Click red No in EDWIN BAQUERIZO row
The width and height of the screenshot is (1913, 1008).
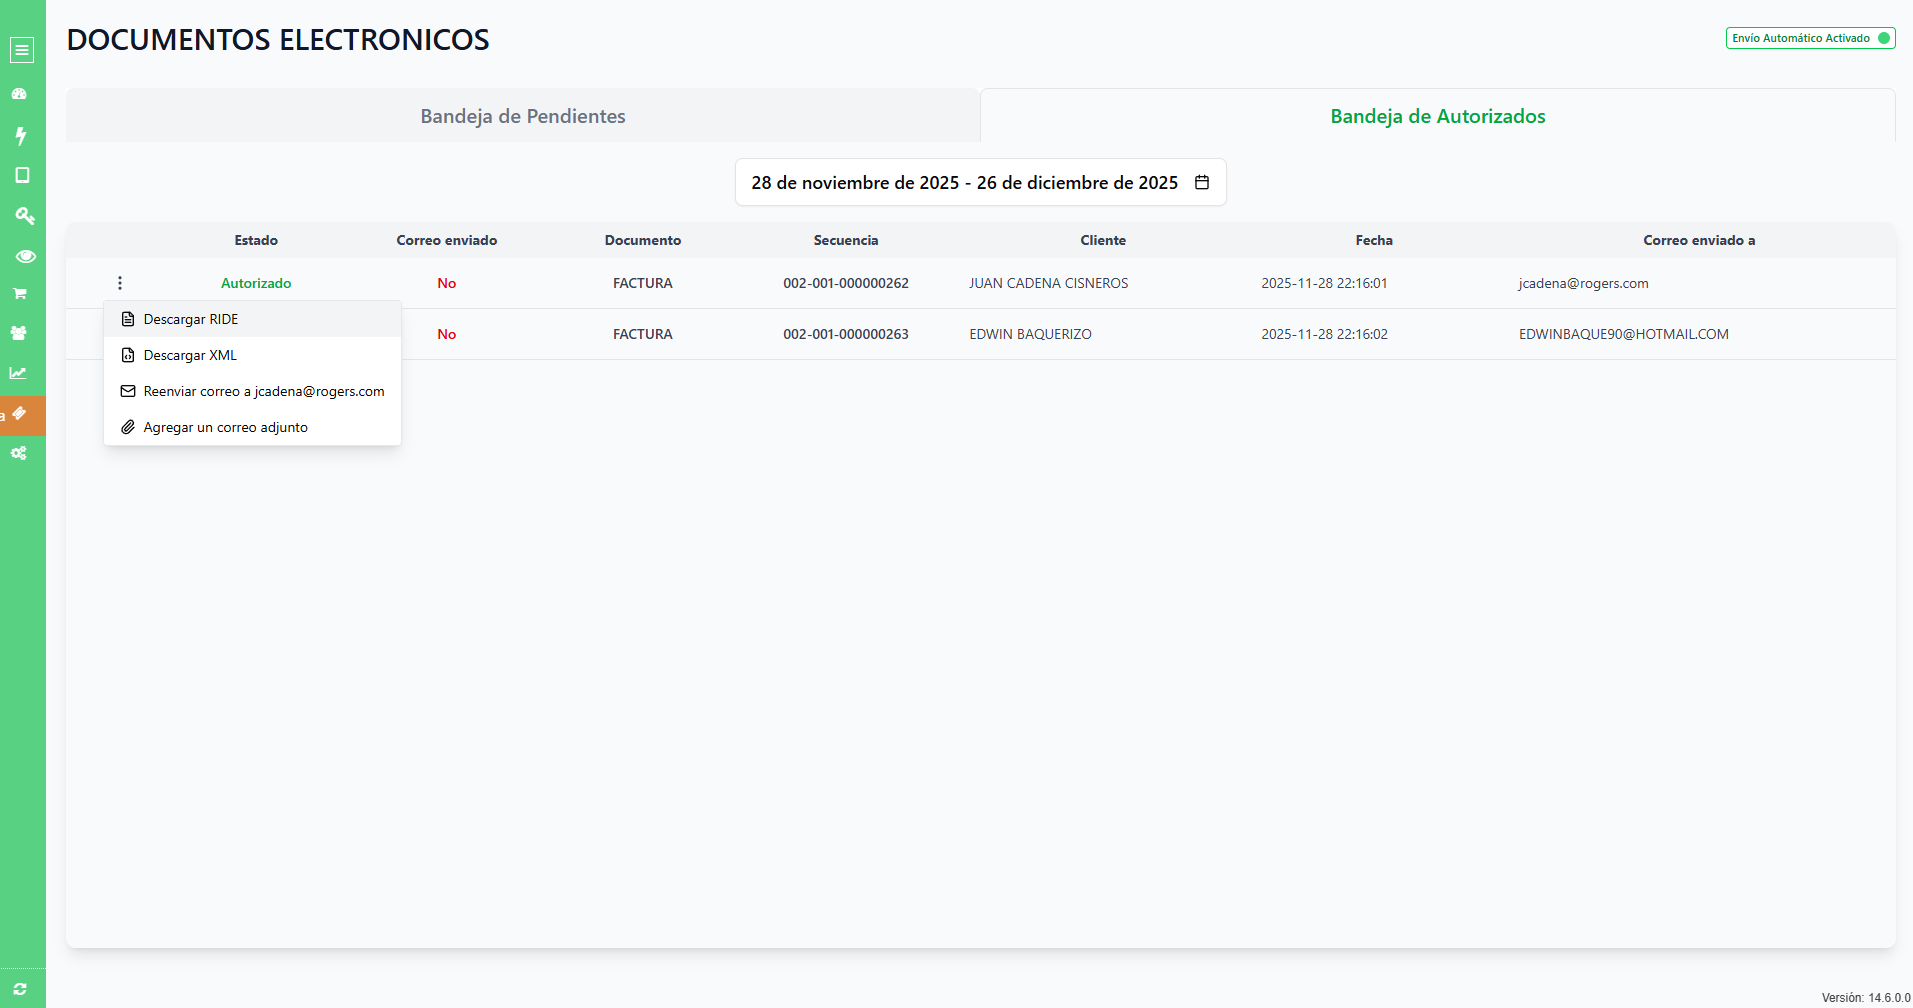click(x=447, y=334)
